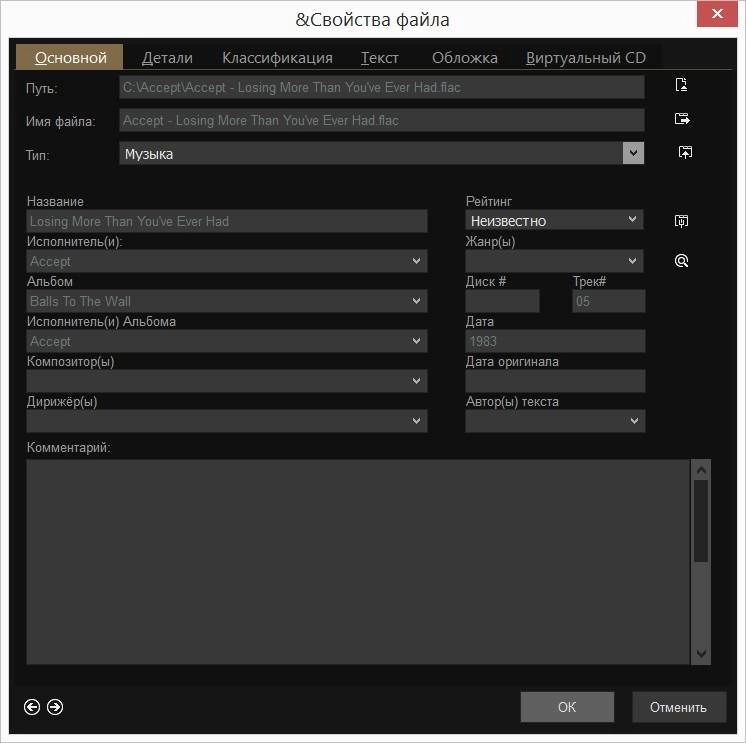Go to previous file with the left arrow icon
Screen dimensions: 746x743
[32, 707]
